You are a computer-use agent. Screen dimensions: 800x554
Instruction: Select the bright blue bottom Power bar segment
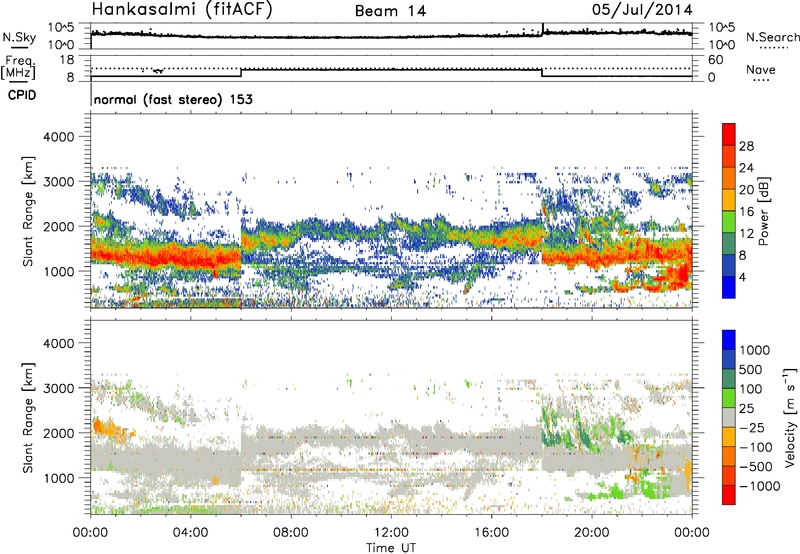(x=729, y=288)
